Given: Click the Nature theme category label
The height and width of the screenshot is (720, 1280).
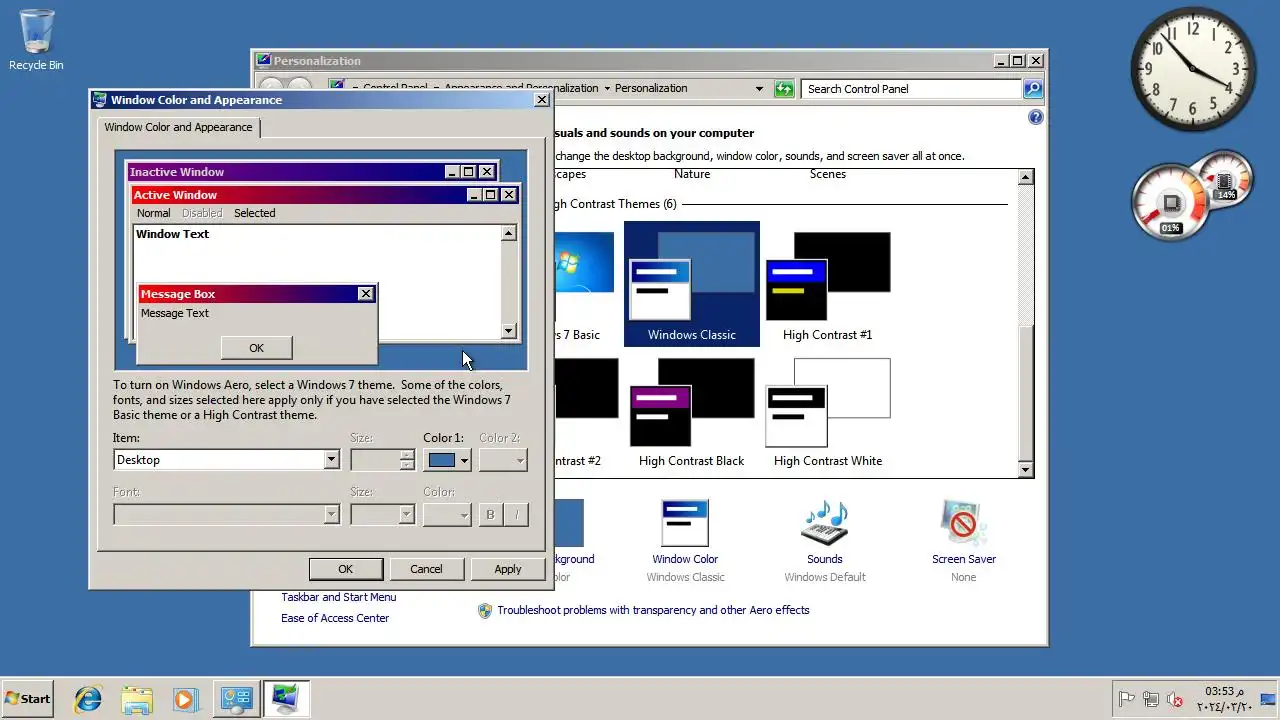Looking at the screenshot, I should [x=692, y=174].
